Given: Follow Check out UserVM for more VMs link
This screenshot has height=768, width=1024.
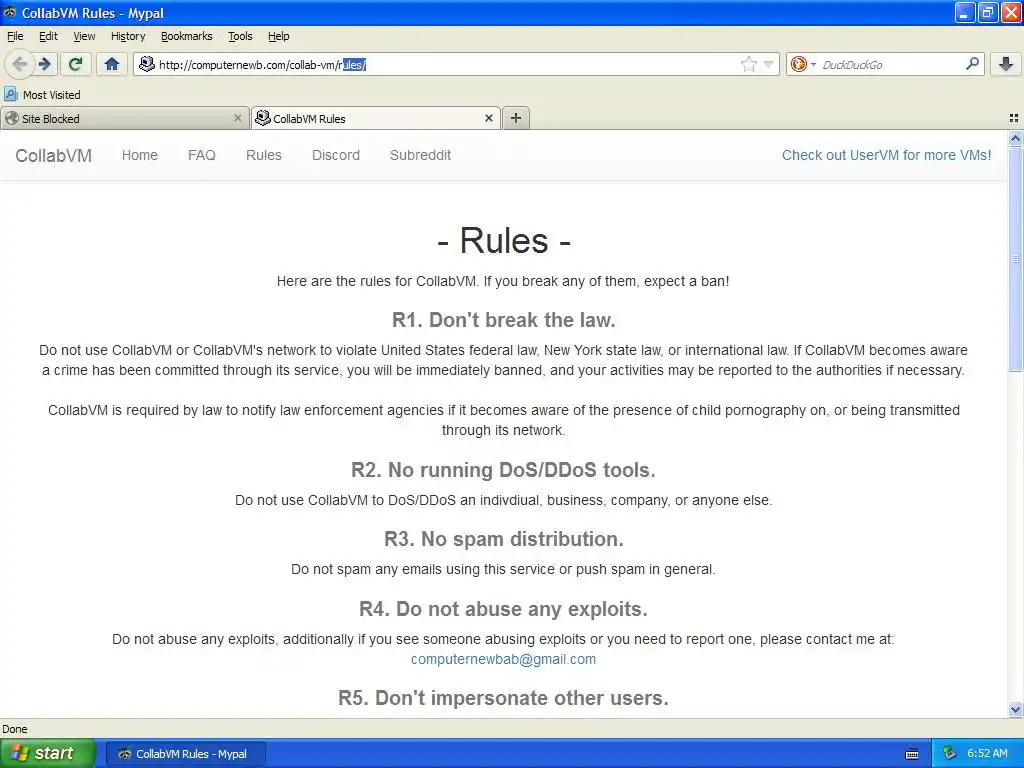Looking at the screenshot, I should [886, 155].
